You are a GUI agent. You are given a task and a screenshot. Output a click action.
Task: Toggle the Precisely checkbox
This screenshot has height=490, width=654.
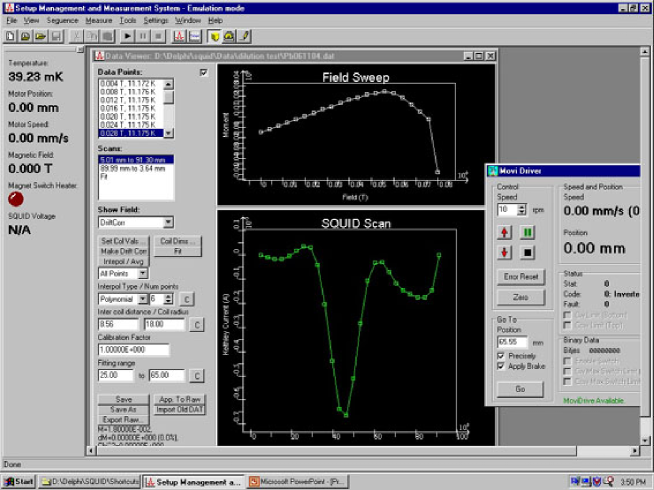tap(502, 356)
